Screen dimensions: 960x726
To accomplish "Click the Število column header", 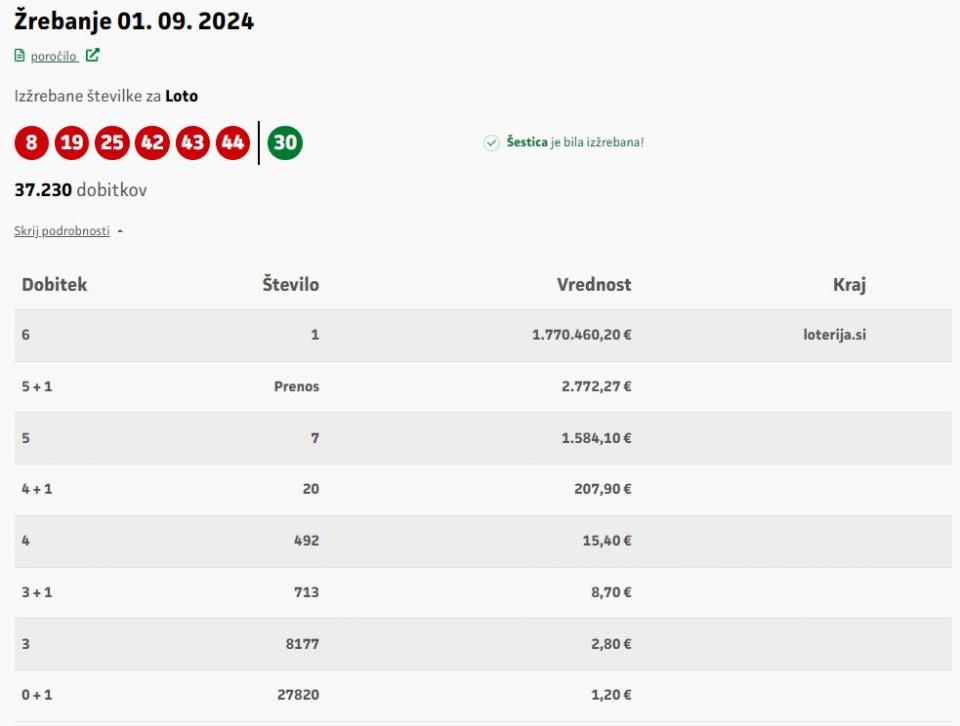I will coord(290,285).
